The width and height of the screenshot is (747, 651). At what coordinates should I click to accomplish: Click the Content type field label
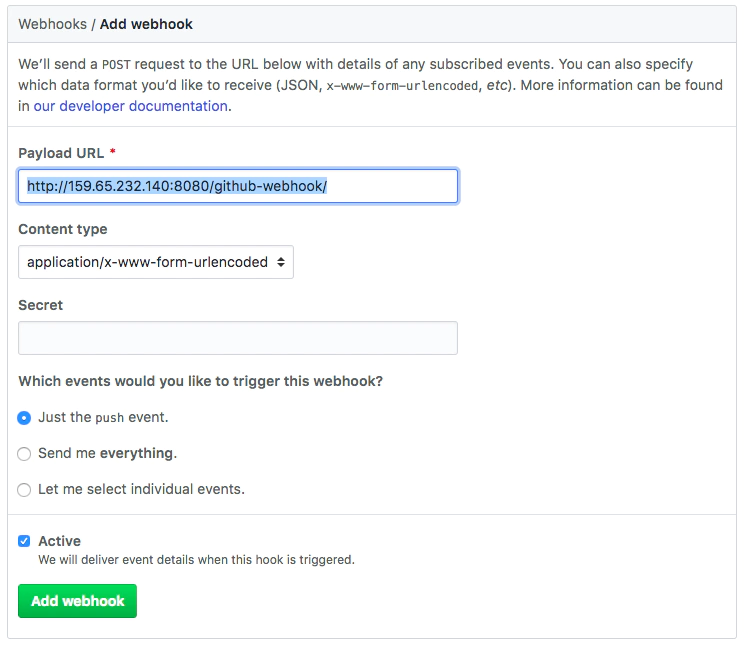pos(63,229)
